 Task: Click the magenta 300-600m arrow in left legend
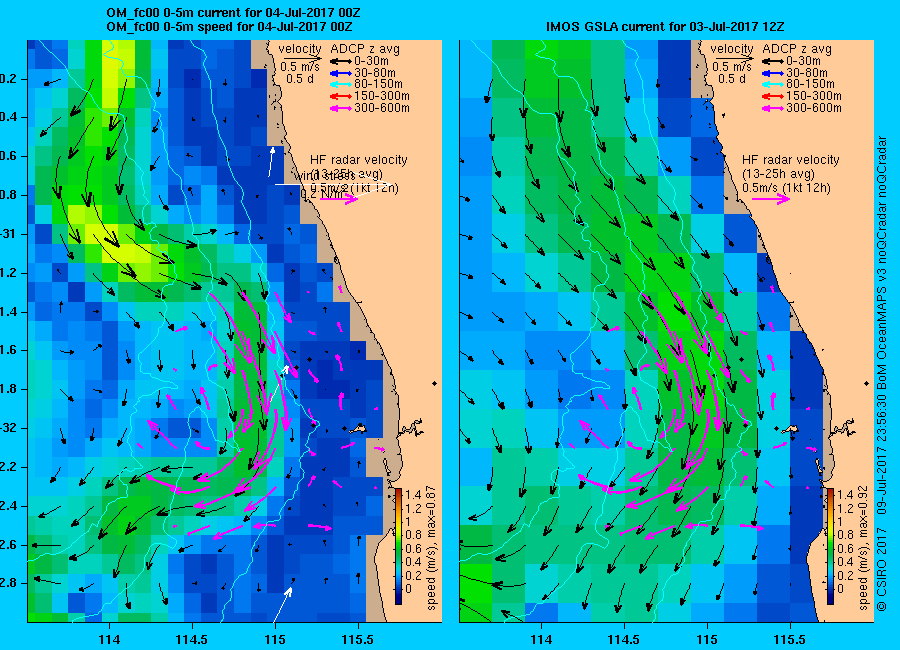341,108
